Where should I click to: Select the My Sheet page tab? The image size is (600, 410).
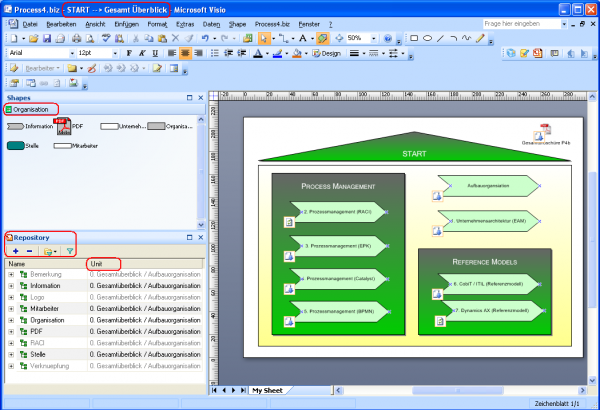click(267, 389)
